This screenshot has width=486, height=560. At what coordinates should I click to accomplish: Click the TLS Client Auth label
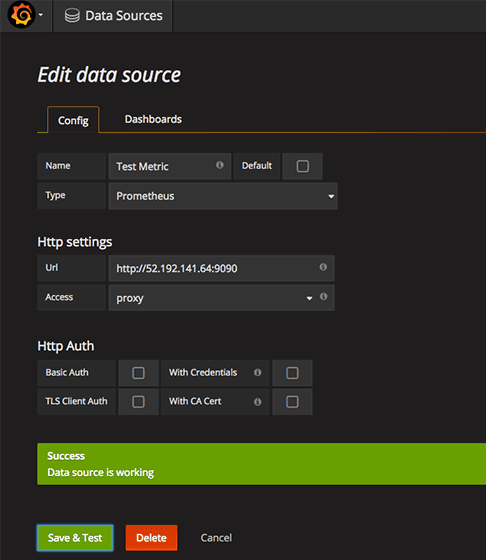click(x=76, y=401)
